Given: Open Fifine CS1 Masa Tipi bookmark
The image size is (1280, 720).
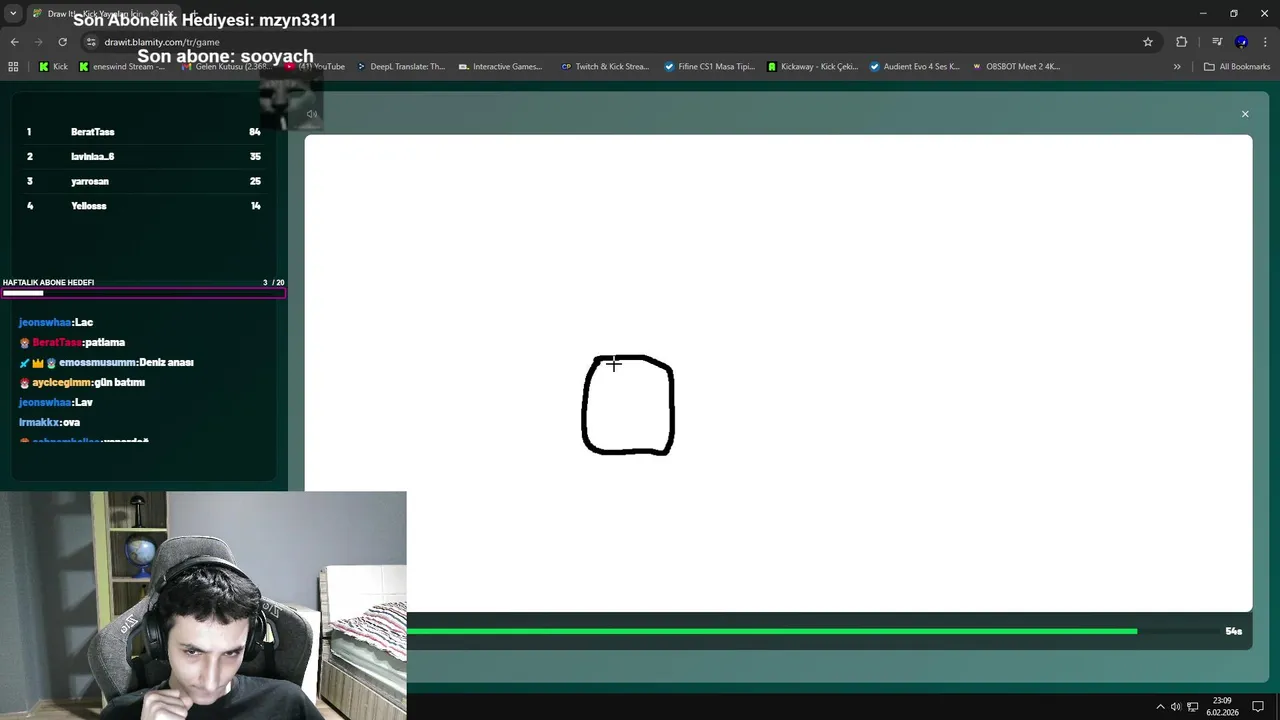Looking at the screenshot, I should tap(709, 67).
